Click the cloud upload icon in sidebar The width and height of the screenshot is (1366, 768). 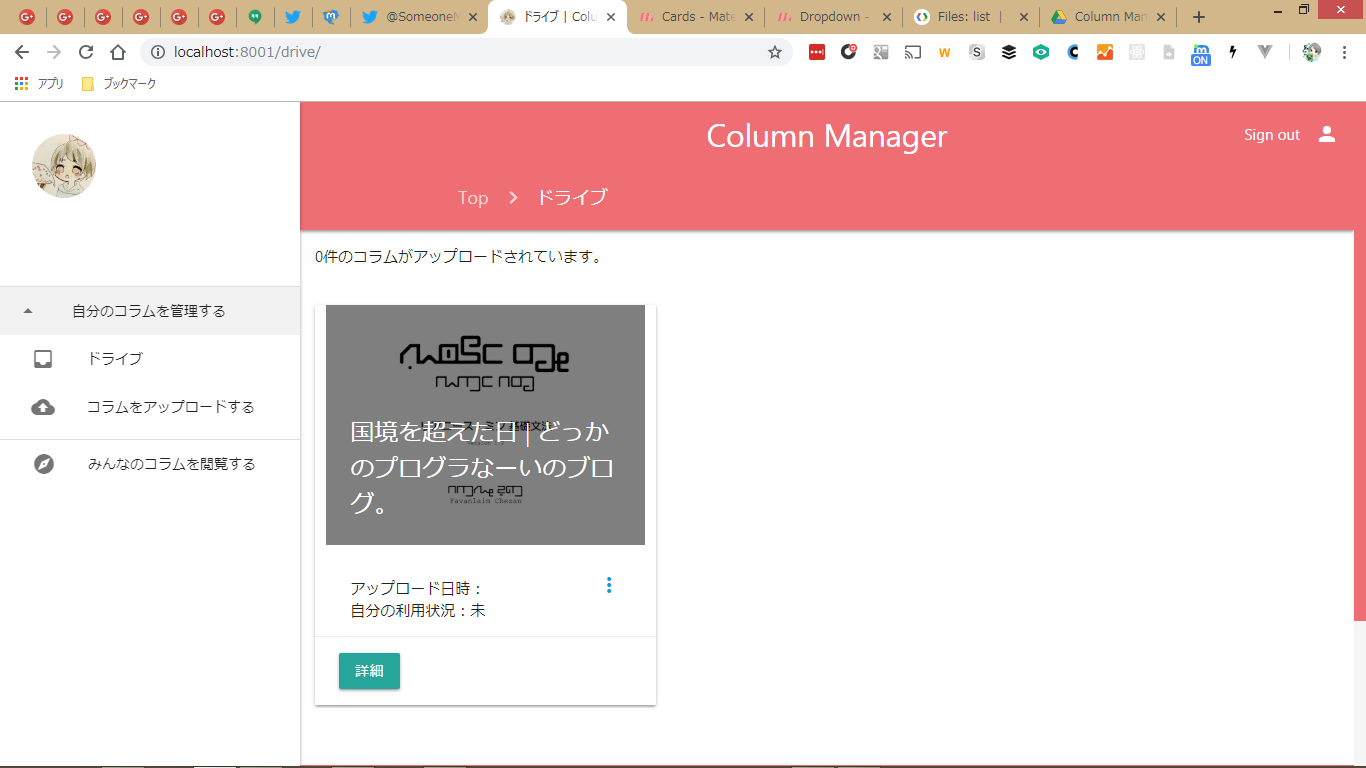pyautogui.click(x=43, y=407)
